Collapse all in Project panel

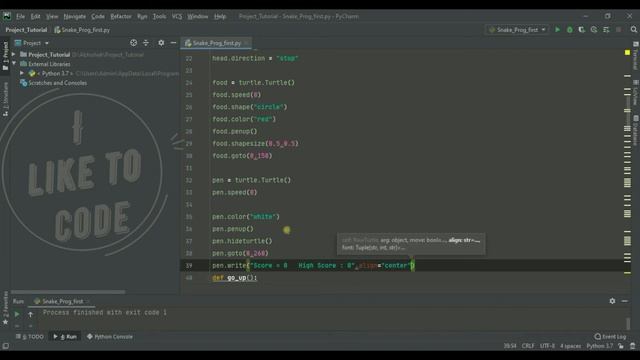[146, 43]
